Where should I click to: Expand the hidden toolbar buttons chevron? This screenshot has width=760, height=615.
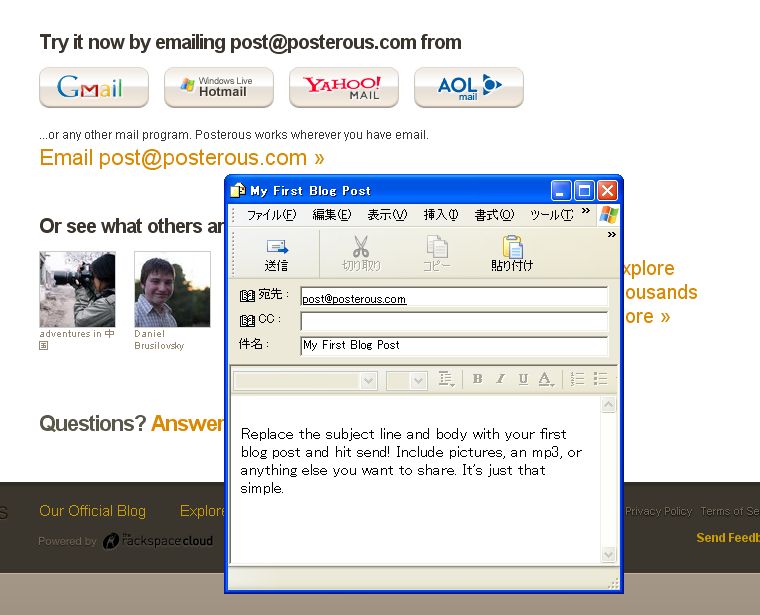[x=612, y=235]
